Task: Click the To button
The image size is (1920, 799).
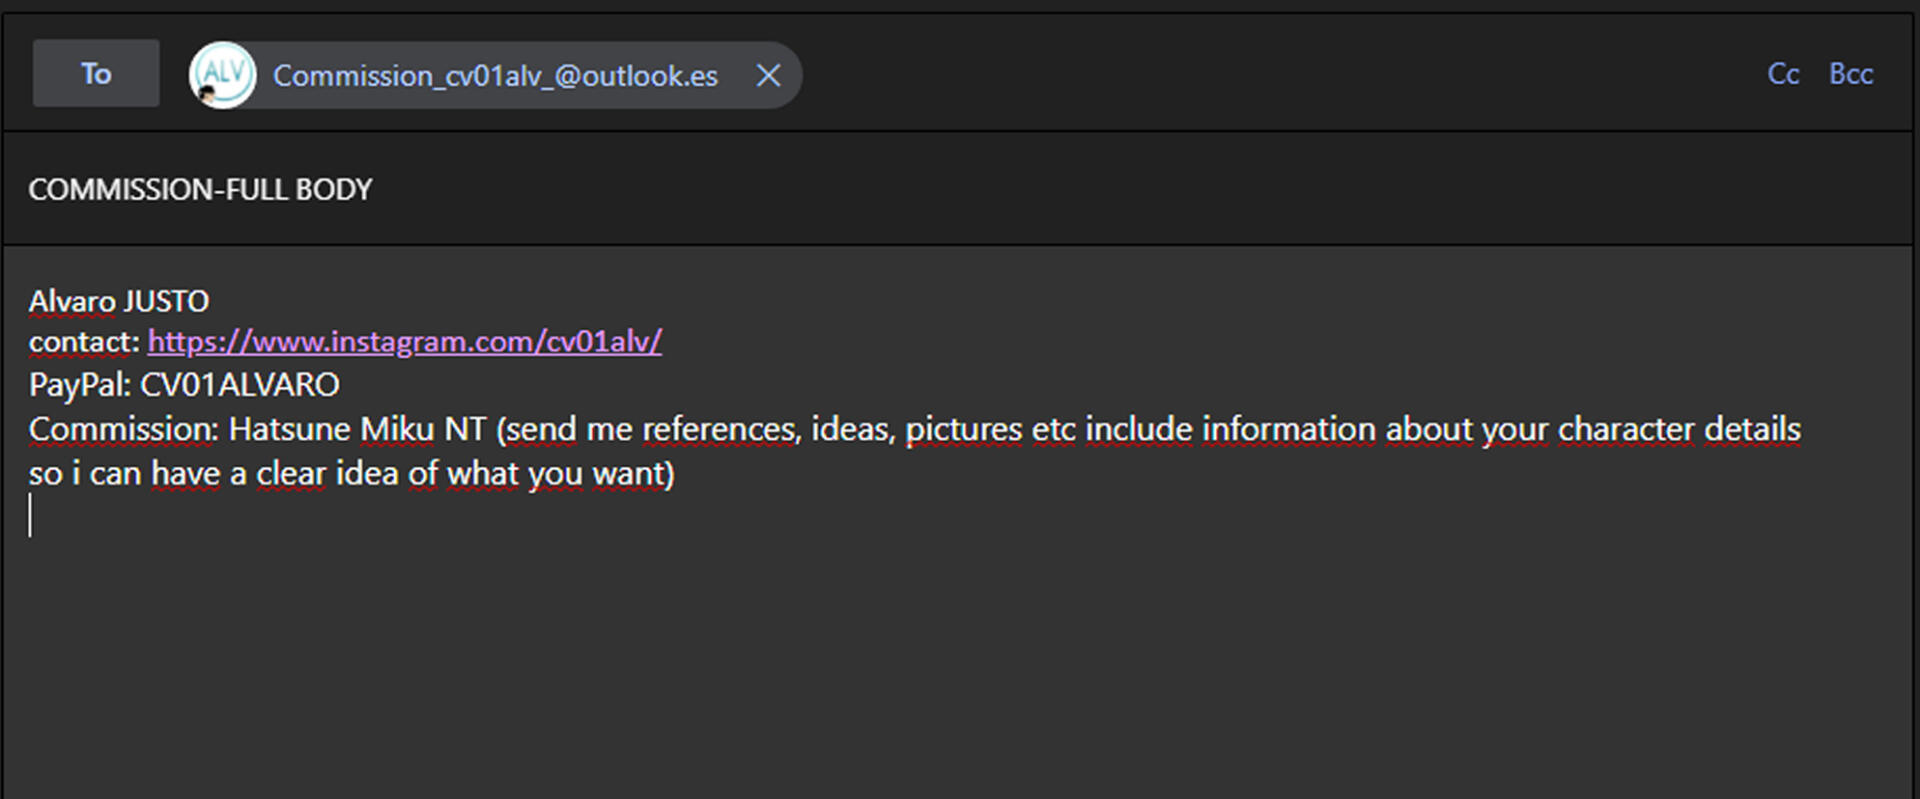Action: pyautogui.click(x=96, y=74)
